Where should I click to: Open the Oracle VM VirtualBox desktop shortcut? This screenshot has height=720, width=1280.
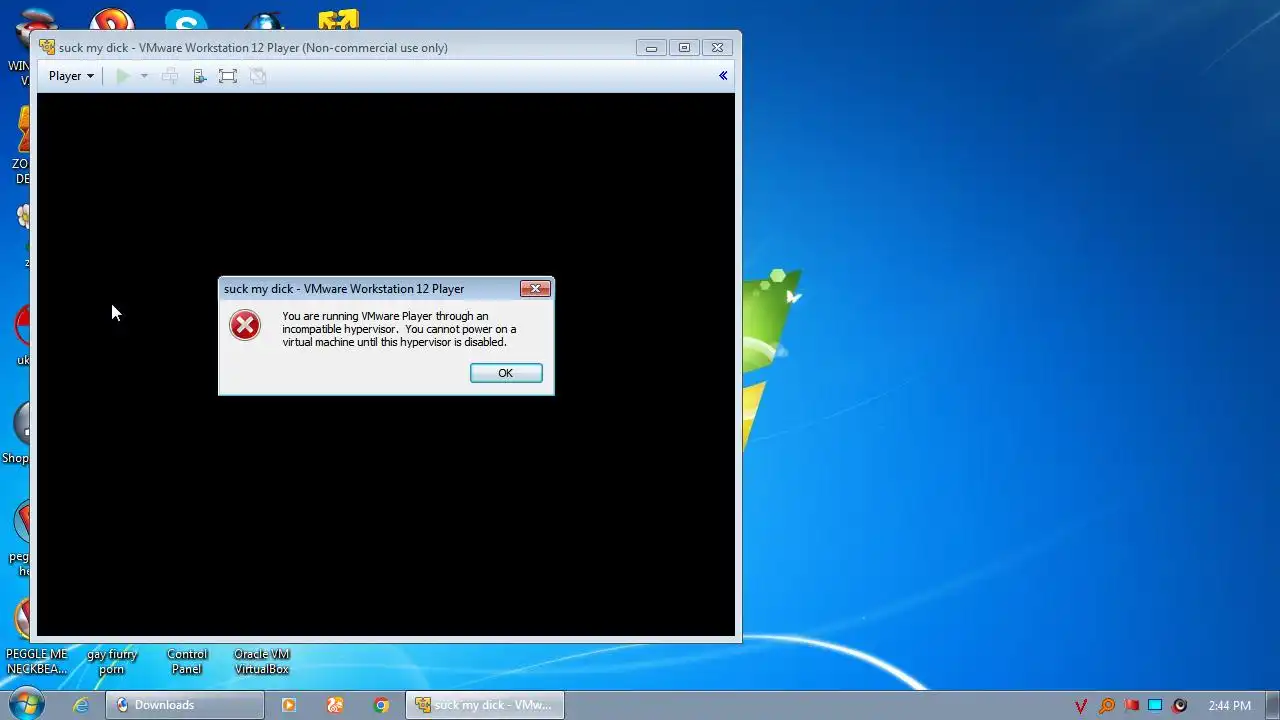pyautogui.click(x=262, y=661)
